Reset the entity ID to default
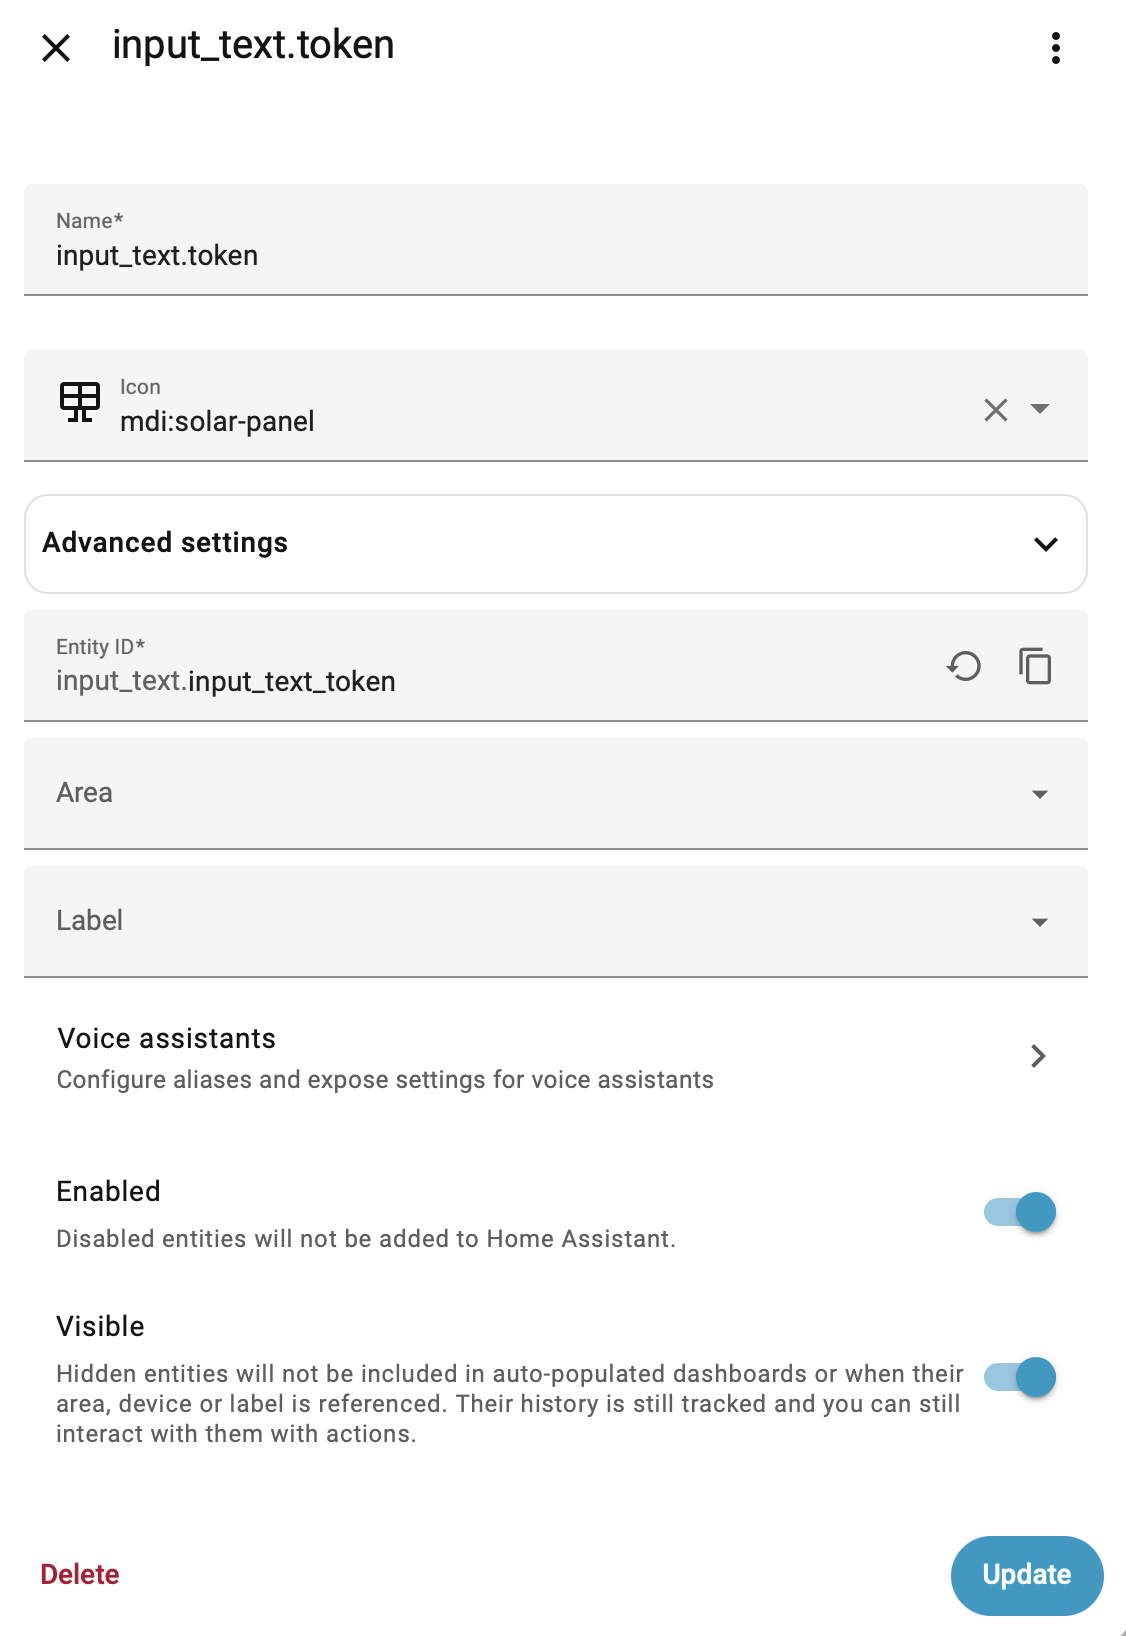1126x1636 pixels. tap(964, 666)
